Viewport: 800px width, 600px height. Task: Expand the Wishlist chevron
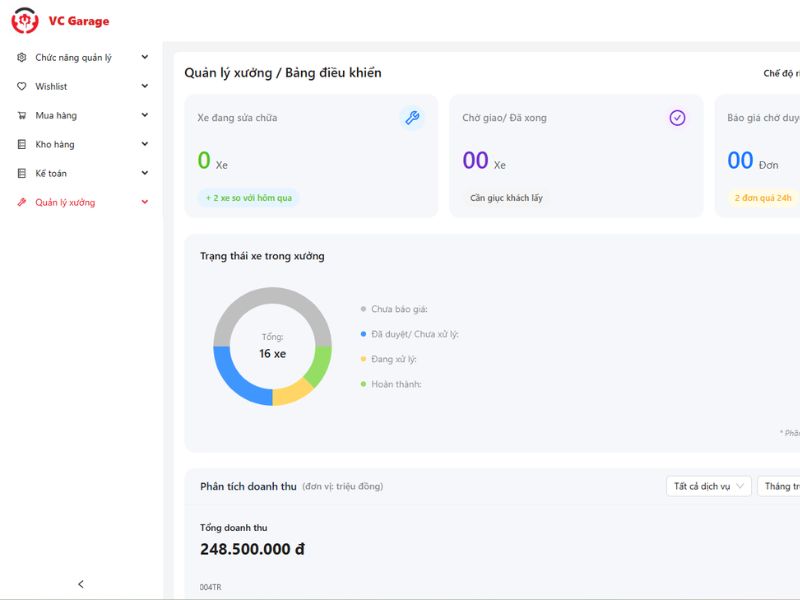145,86
